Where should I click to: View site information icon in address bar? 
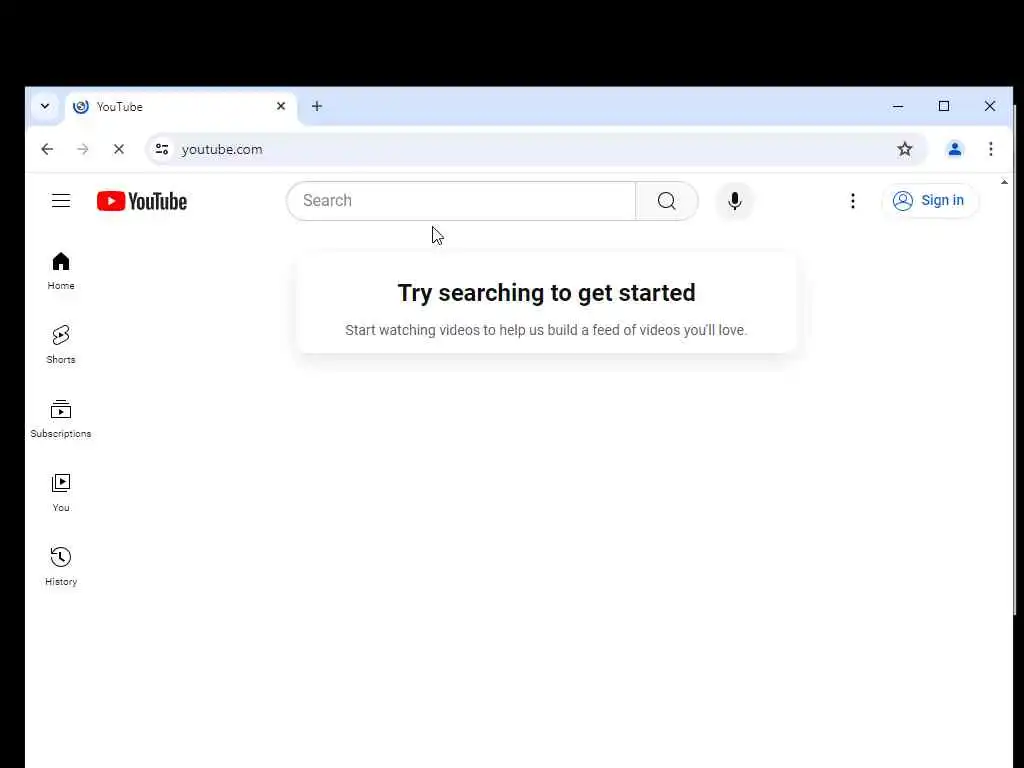(162, 149)
